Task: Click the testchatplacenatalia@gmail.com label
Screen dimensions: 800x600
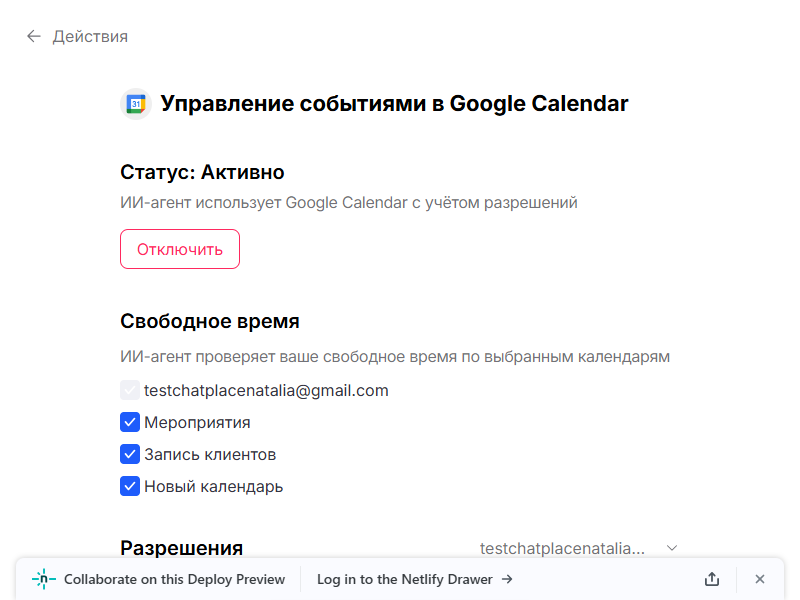Action: (266, 390)
